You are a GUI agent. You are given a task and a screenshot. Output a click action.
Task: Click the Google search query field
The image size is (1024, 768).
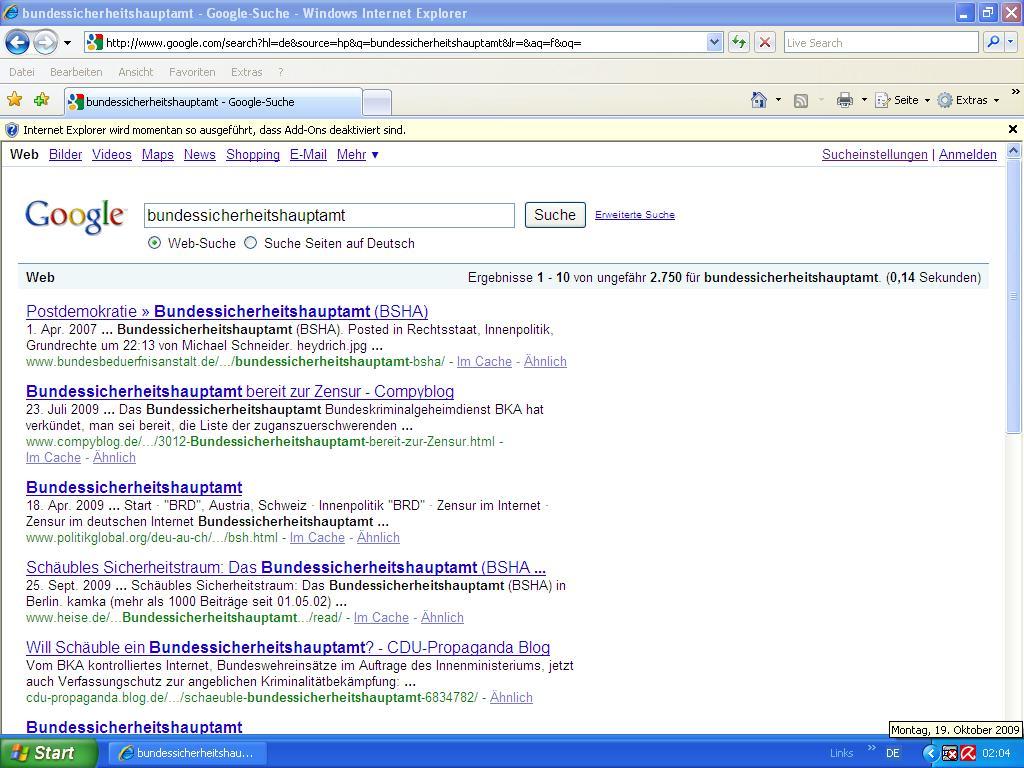[x=329, y=216]
